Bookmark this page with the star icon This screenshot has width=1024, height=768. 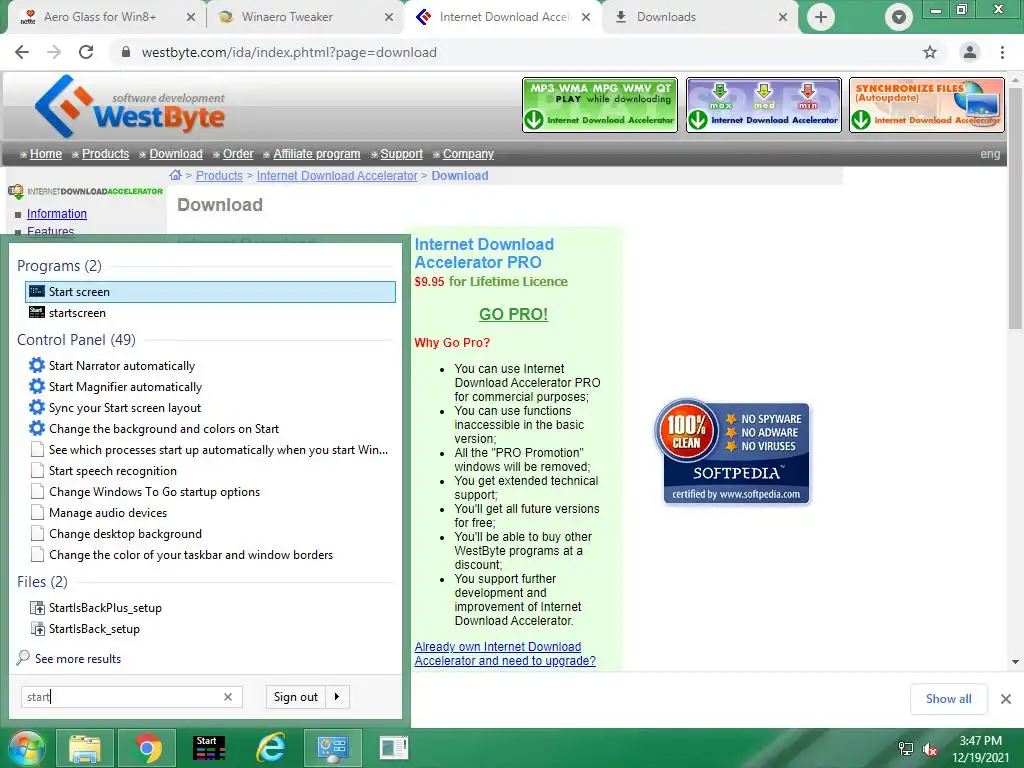[930, 52]
